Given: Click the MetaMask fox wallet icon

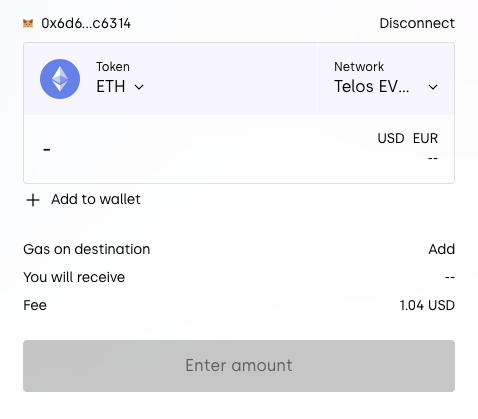Looking at the screenshot, I should pyautogui.click(x=28, y=24).
